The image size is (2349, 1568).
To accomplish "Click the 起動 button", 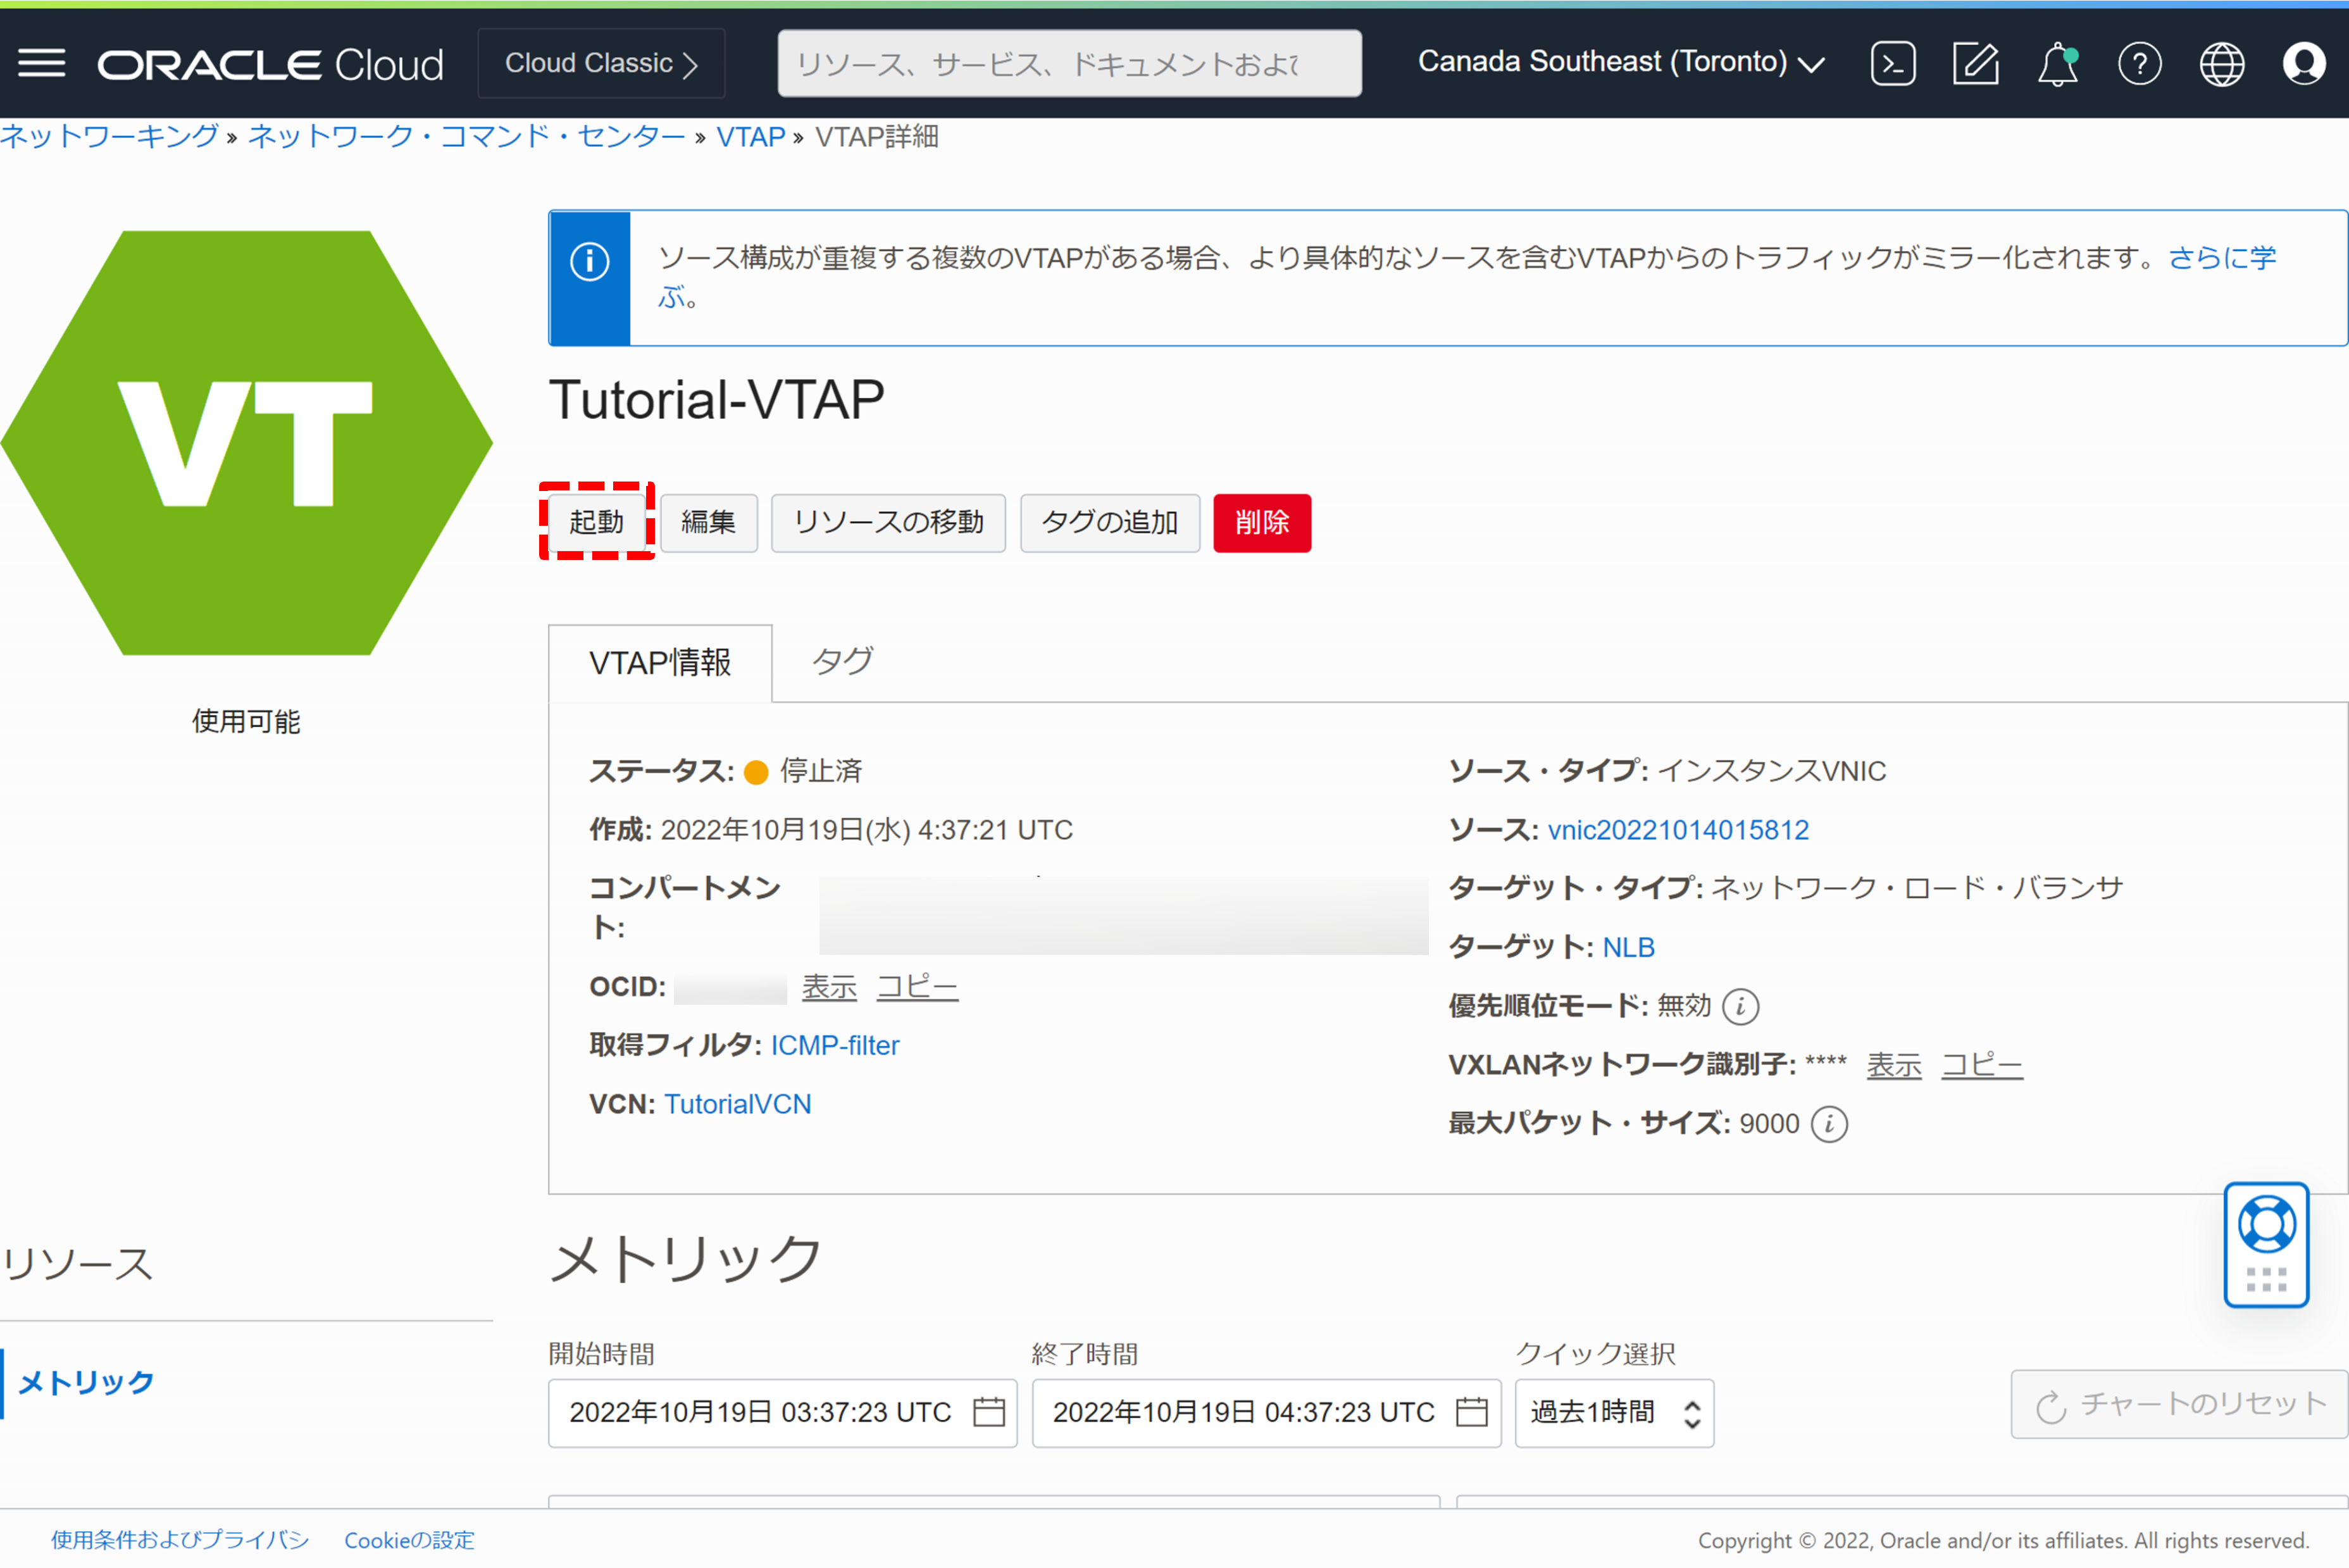I will click(x=597, y=522).
